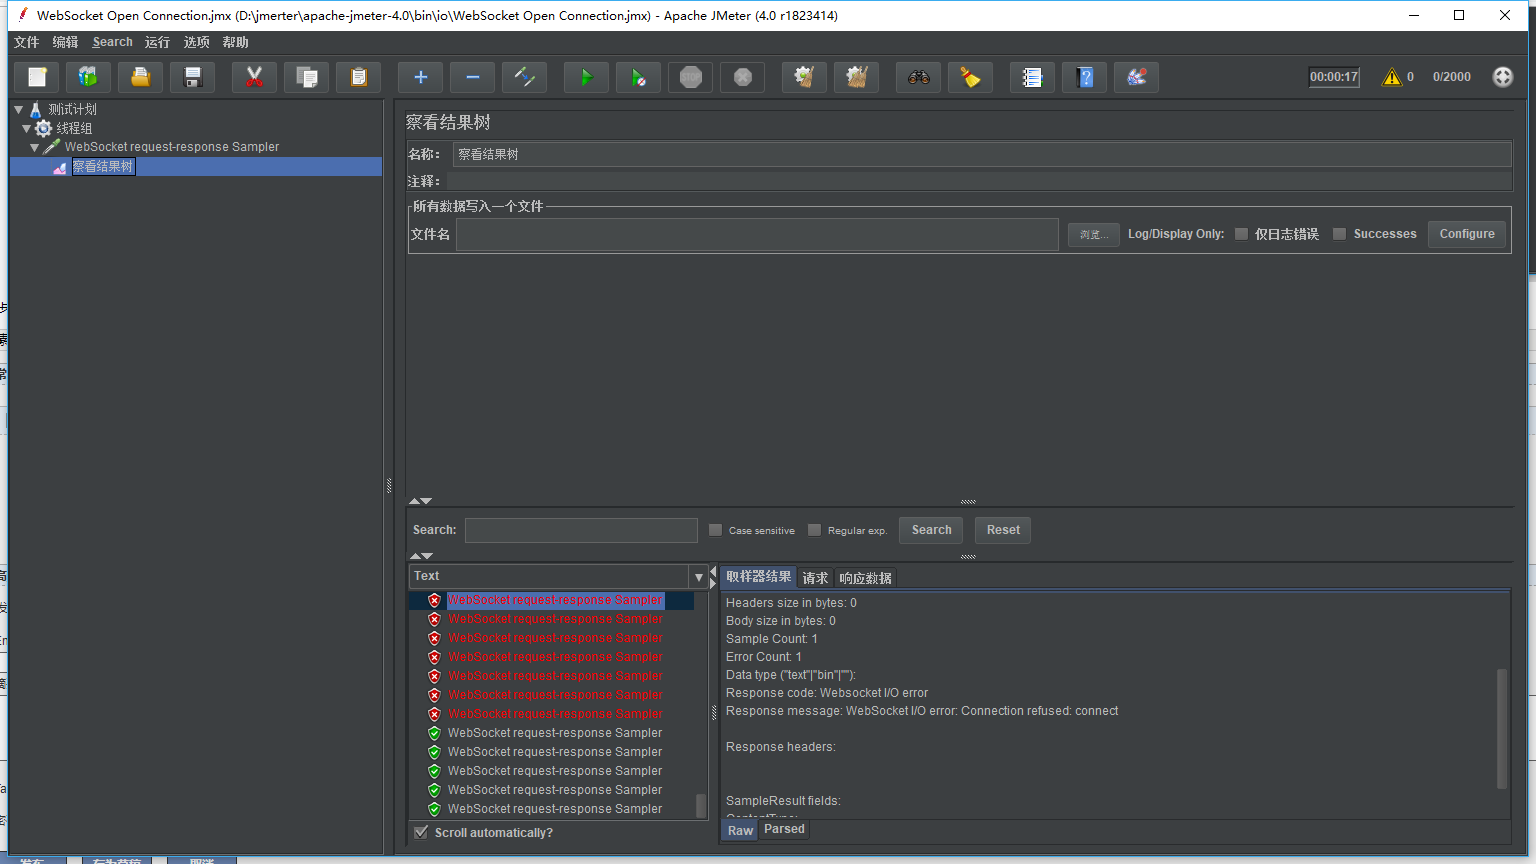The image size is (1536, 864).
Task: Click the Save test plan floppy icon
Action: pyautogui.click(x=193, y=77)
